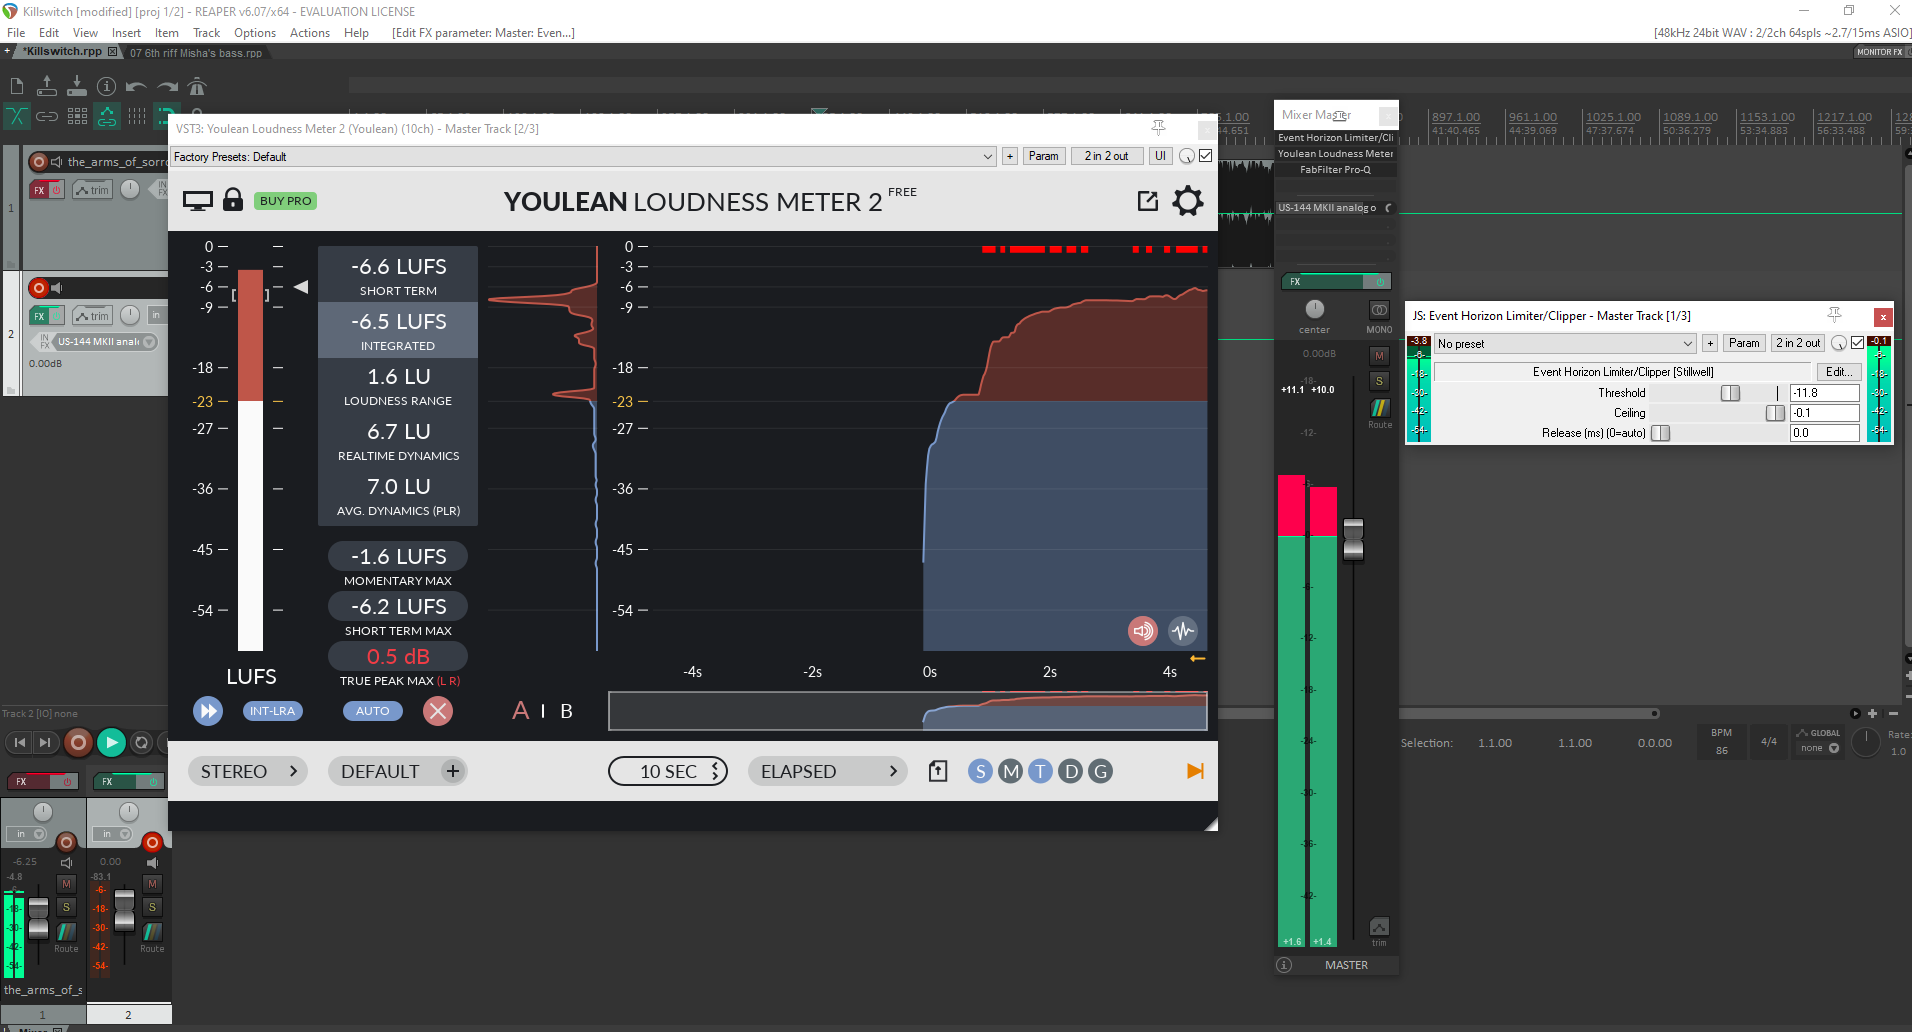Image resolution: width=1912 pixels, height=1032 pixels.
Task: Click the BUY PRO button
Action: tap(285, 201)
